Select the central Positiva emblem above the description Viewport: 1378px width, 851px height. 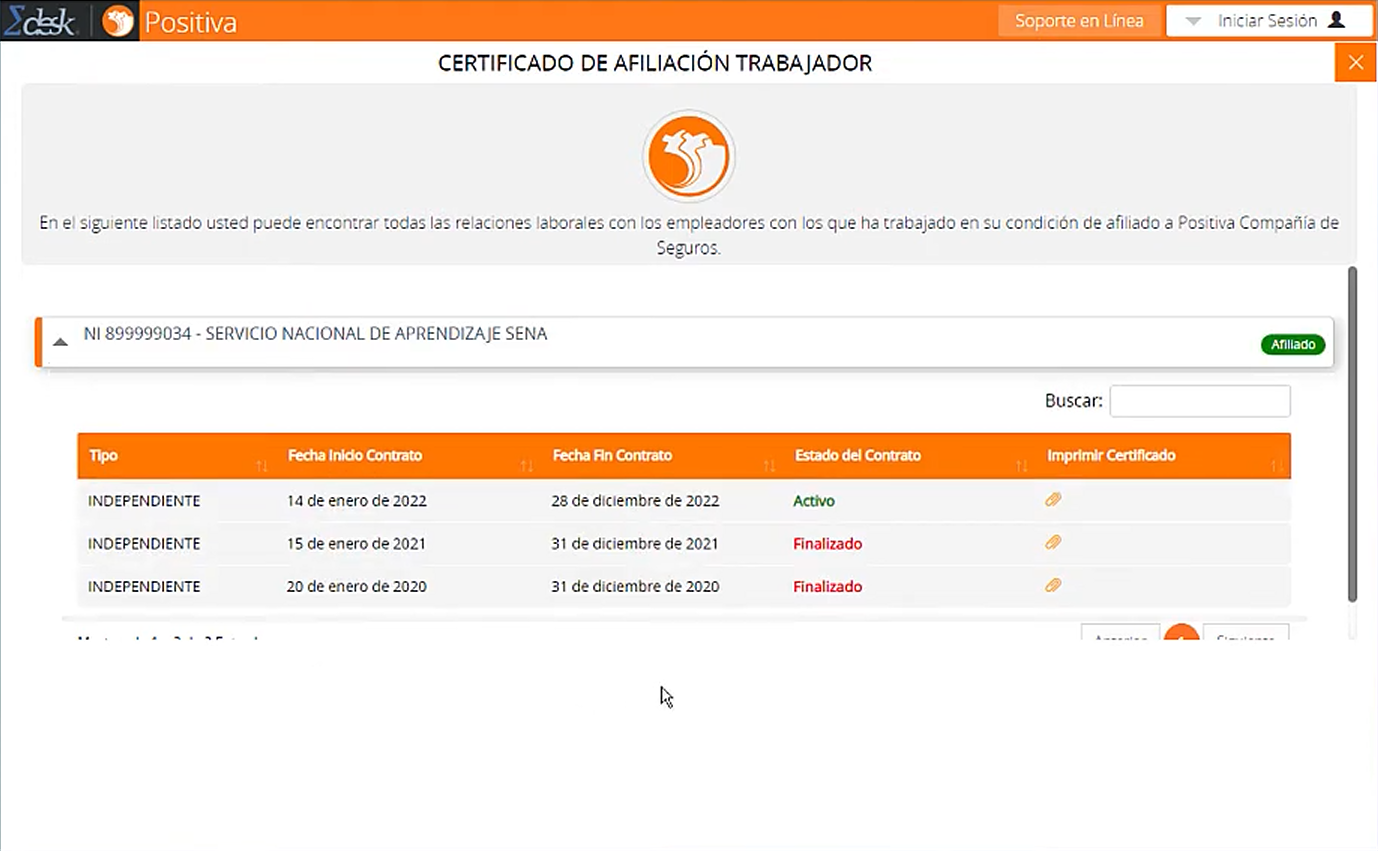(688, 156)
